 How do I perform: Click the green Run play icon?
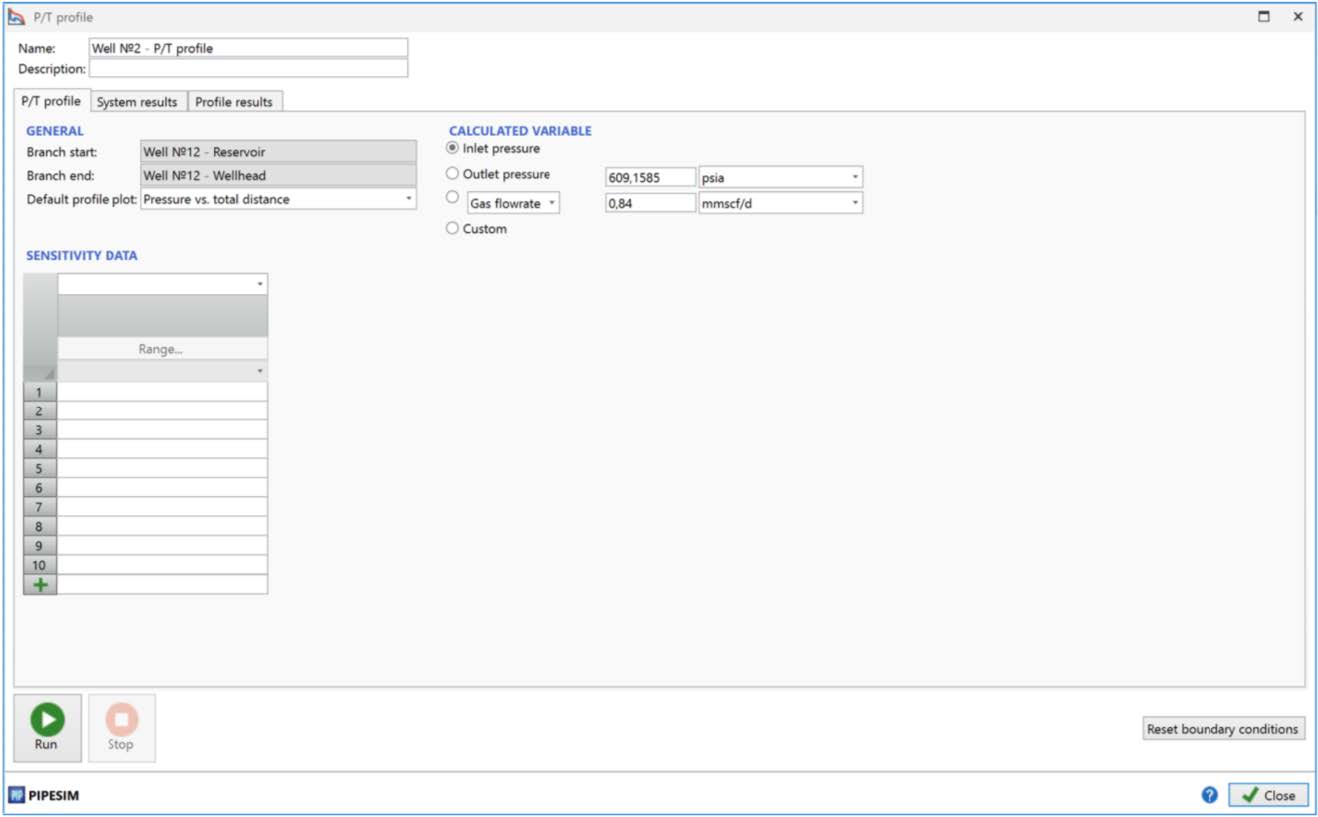coord(46,719)
